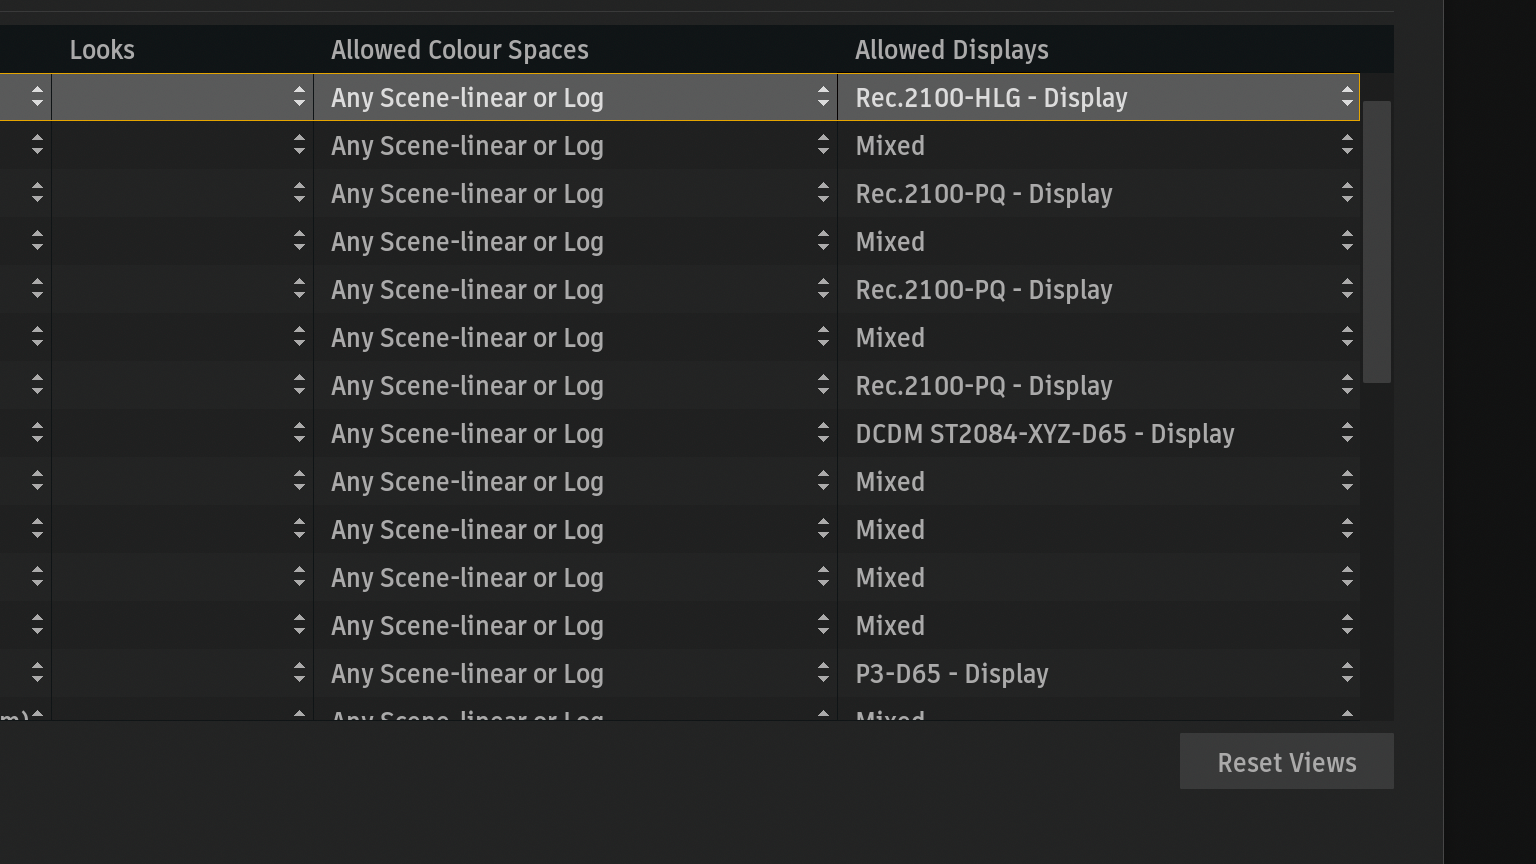This screenshot has width=1536, height=864.
Task: Click the Looks arrows in the DCDM ST2084 row
Action: pos(299,433)
